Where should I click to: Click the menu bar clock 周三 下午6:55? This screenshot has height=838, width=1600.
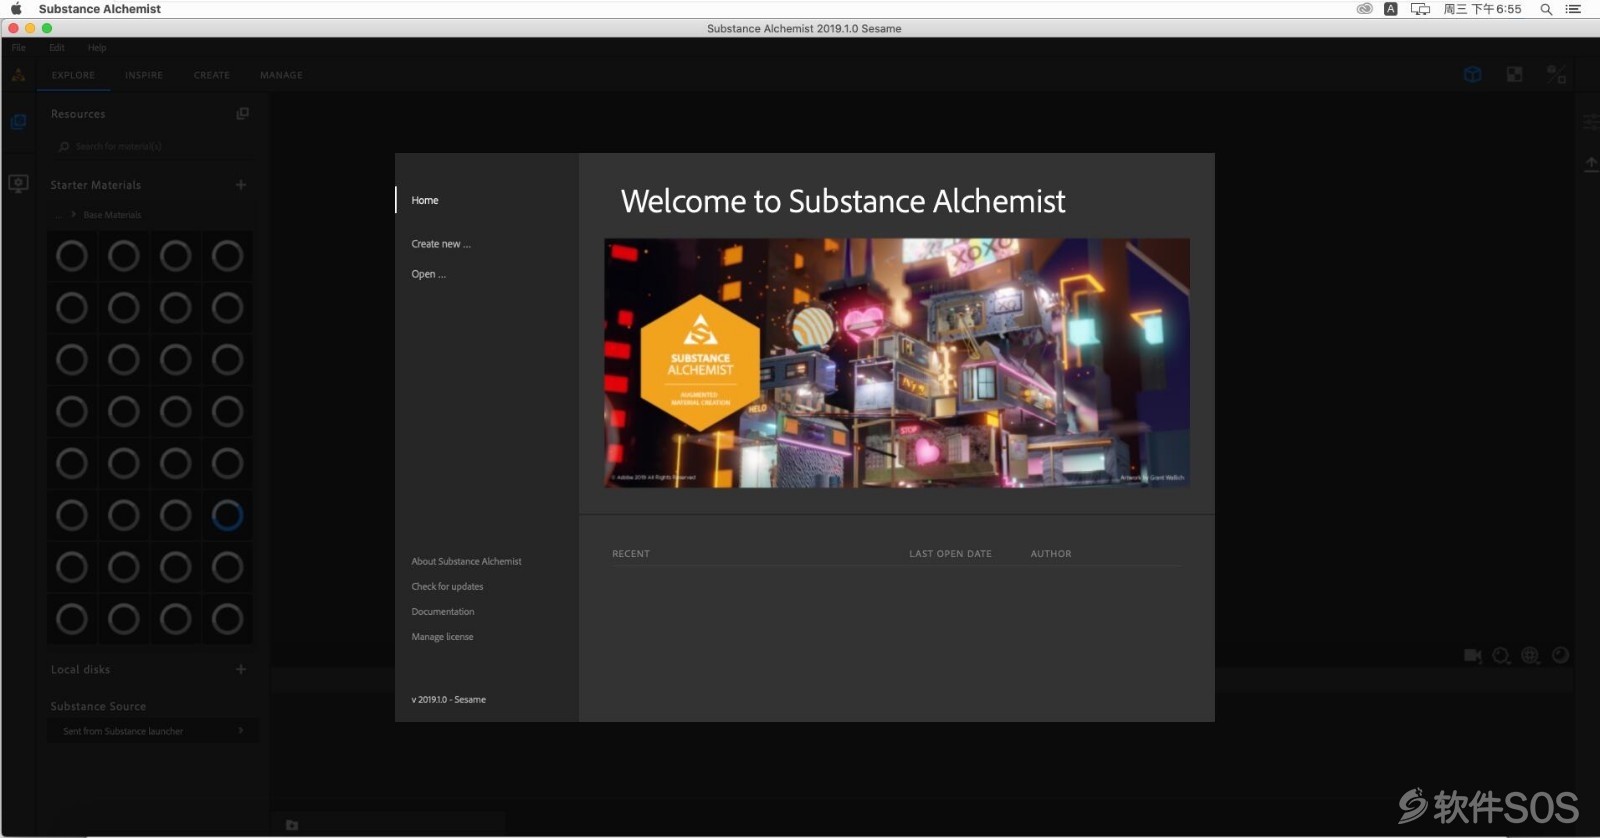click(x=1482, y=9)
